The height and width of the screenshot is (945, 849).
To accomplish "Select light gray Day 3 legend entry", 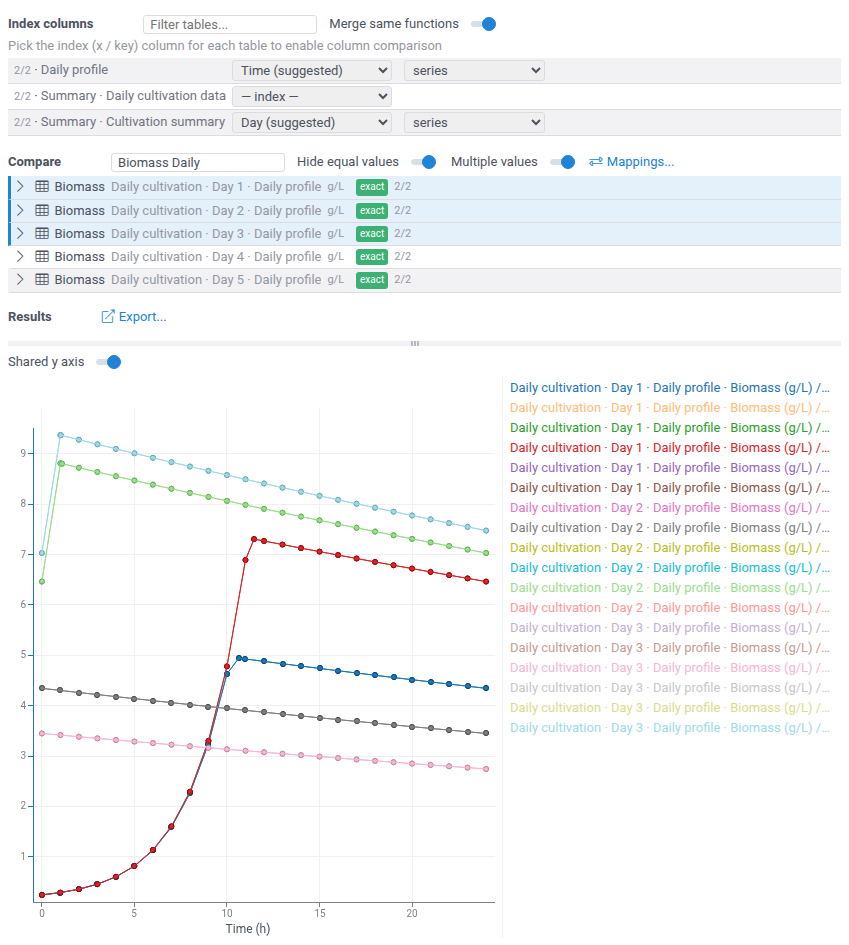I will (669, 688).
